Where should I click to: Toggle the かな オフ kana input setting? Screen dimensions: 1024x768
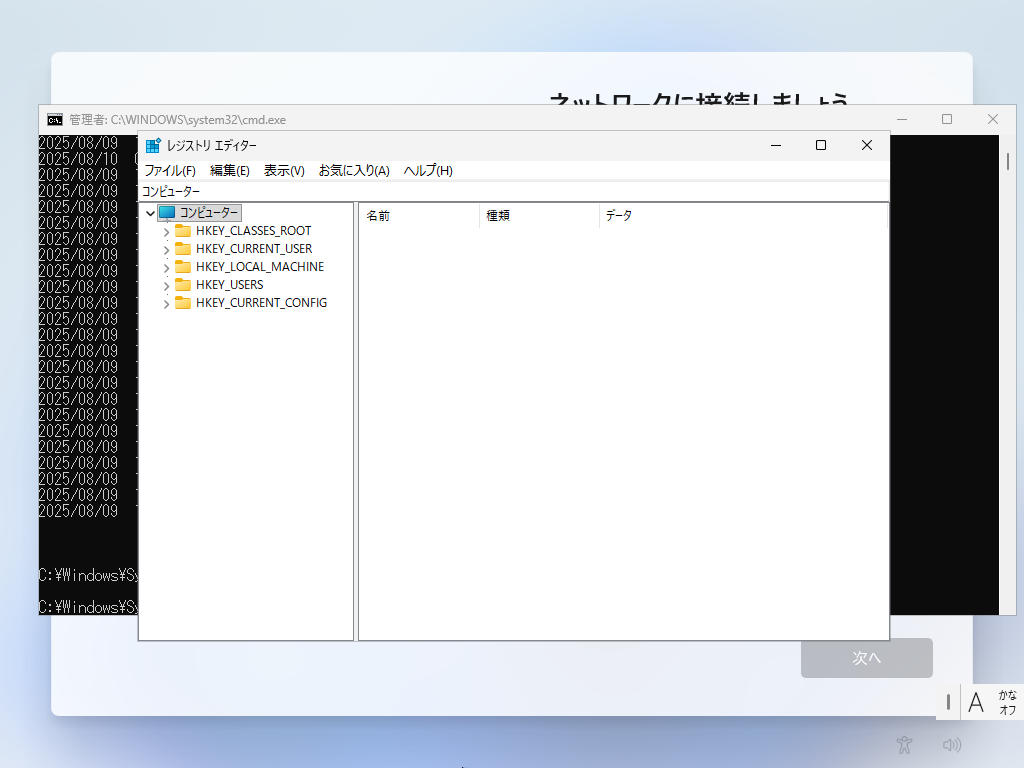1007,702
